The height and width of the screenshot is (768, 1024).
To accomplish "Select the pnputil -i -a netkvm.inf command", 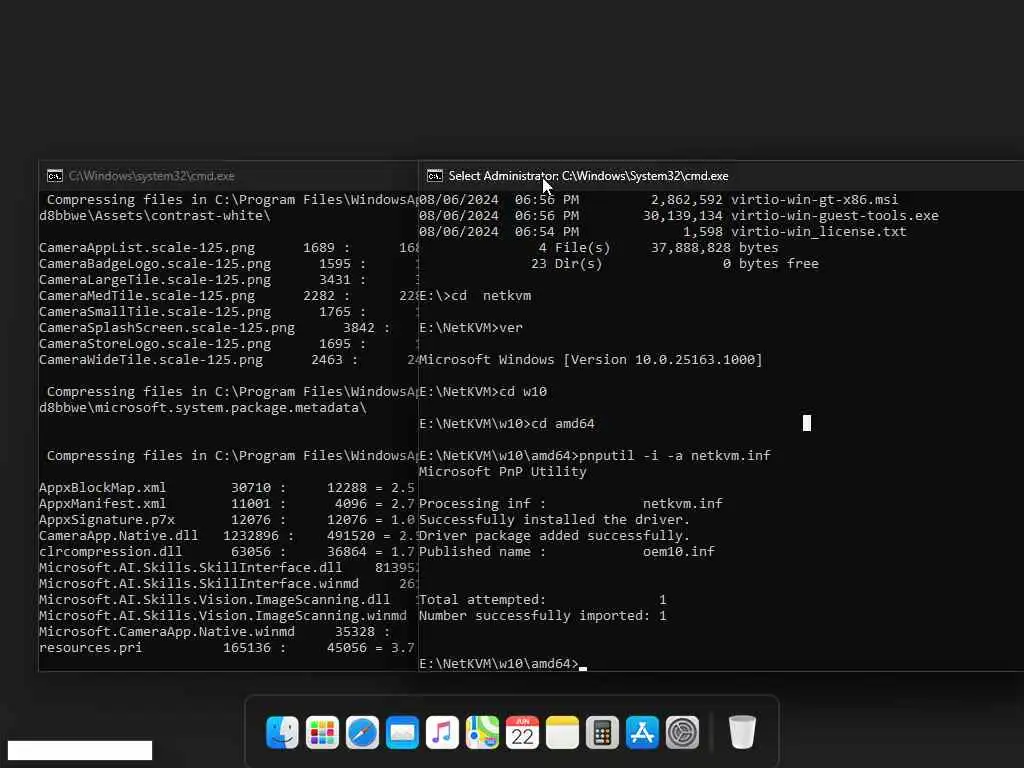I will [x=675, y=455].
